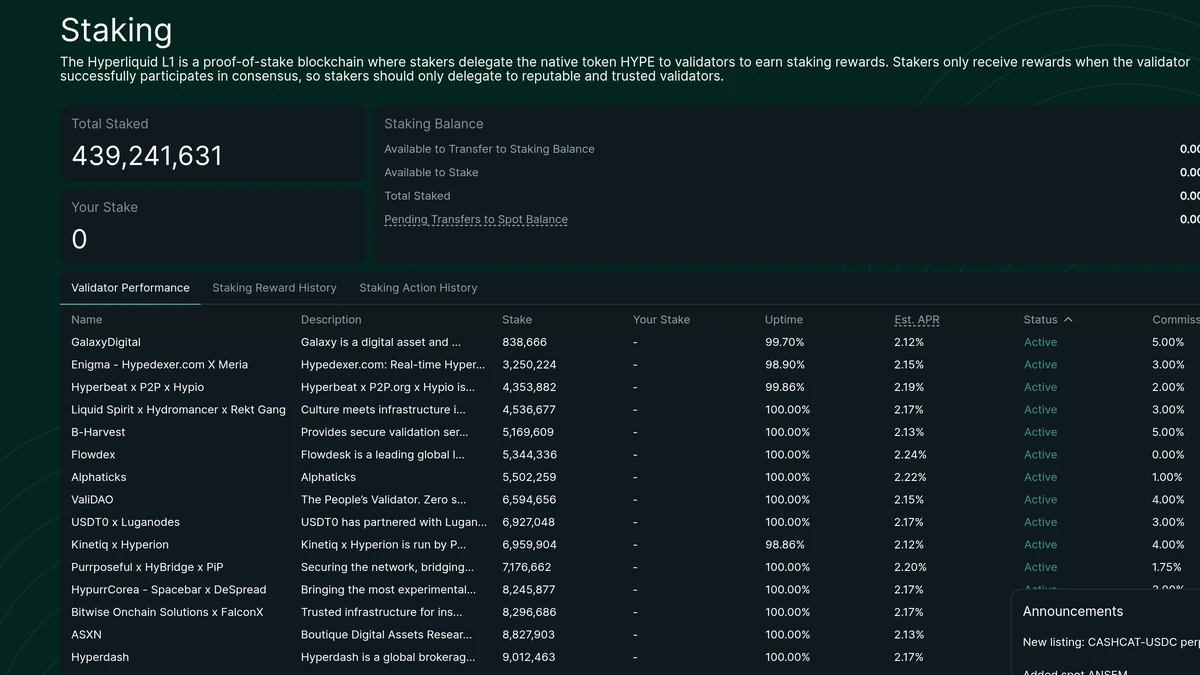Viewport: 1200px width, 675px height.
Task: Select USDT0 x Luganodes validator
Action: (125, 522)
